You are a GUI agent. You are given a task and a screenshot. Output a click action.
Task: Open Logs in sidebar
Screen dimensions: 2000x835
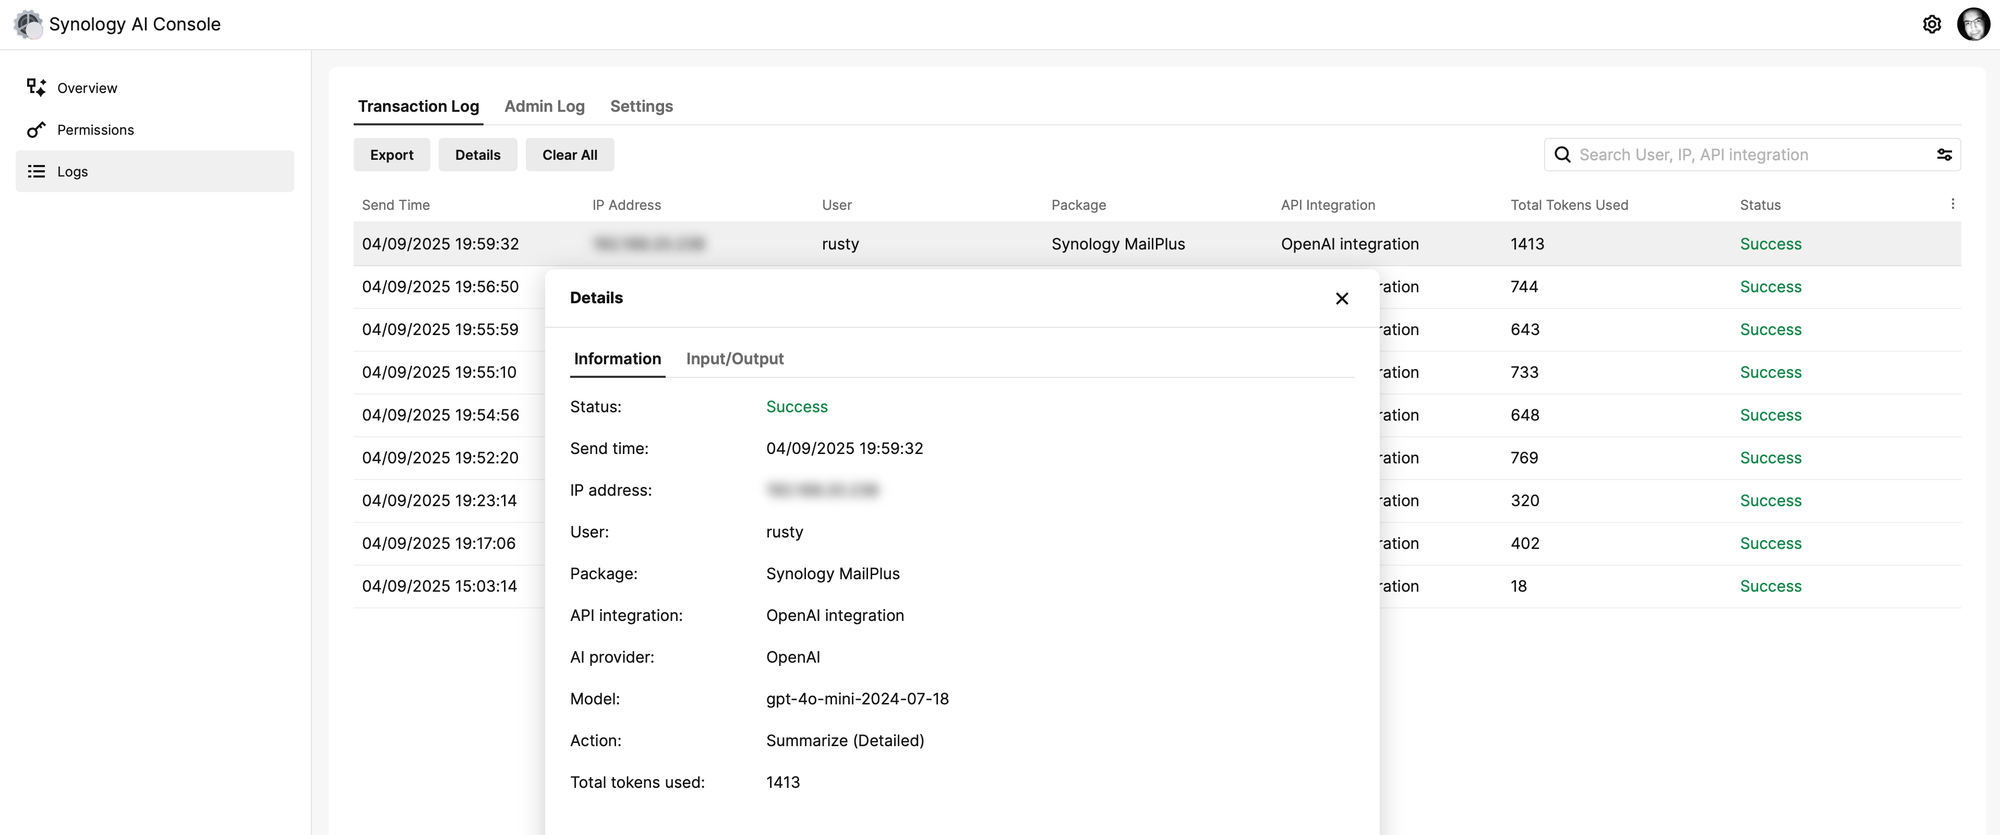click(155, 171)
